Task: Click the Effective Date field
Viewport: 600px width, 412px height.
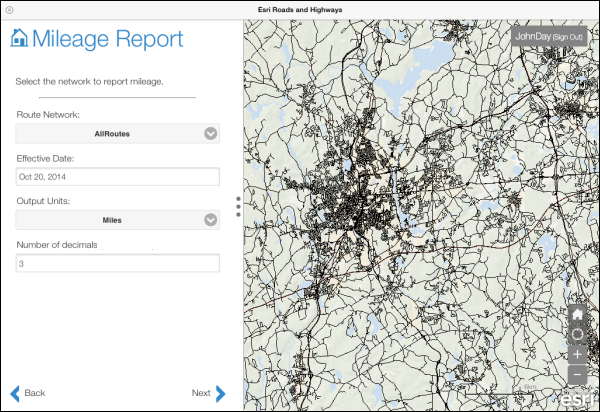Action: [x=117, y=177]
